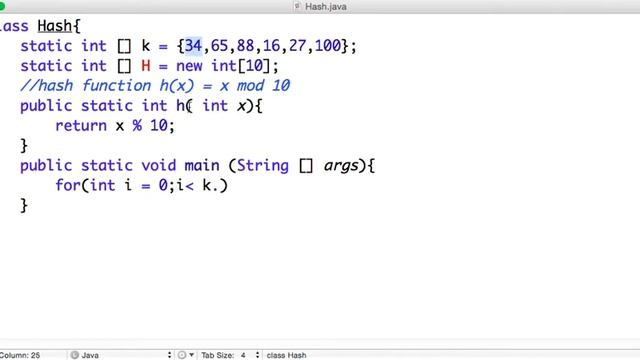Click the Hash.java window title
The height and width of the screenshot is (360, 640).
[326, 7]
